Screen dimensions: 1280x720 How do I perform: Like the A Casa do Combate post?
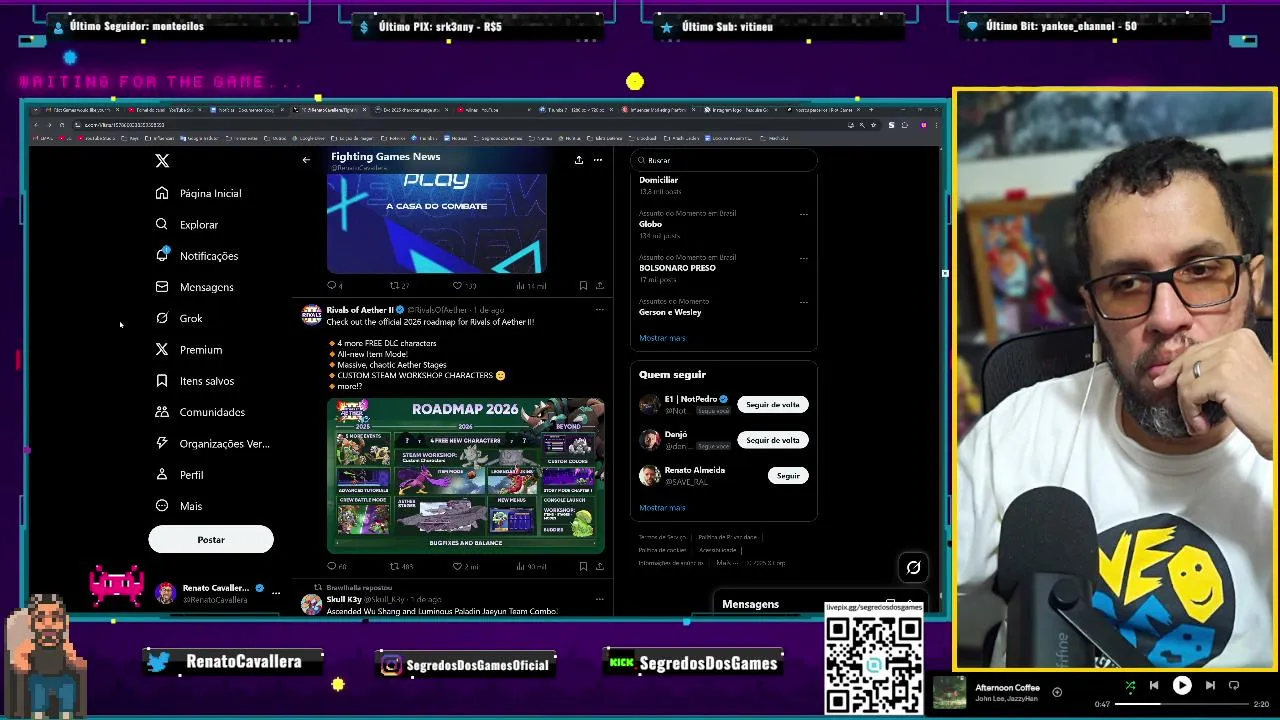click(464, 286)
